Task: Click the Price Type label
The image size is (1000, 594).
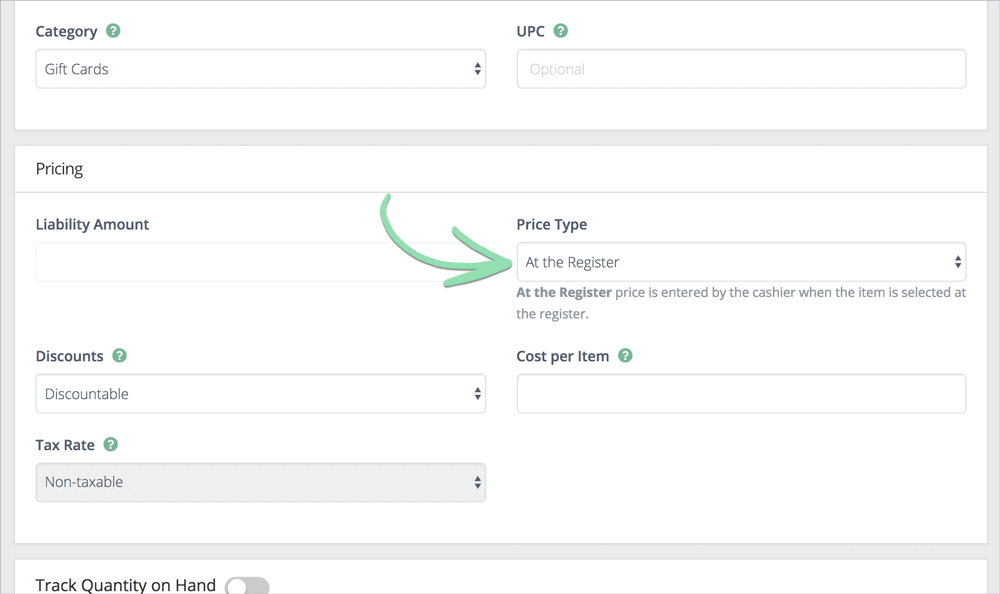Action: click(x=552, y=225)
